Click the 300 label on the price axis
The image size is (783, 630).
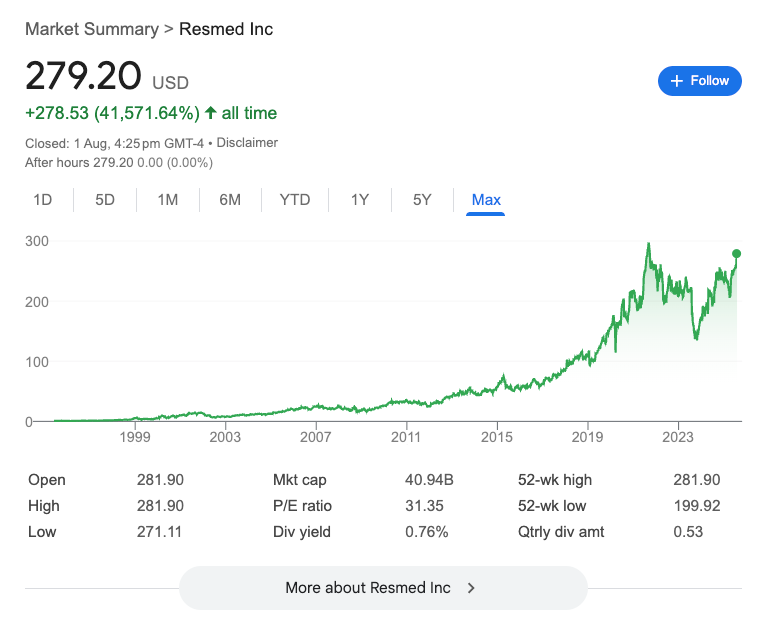[x=37, y=241]
